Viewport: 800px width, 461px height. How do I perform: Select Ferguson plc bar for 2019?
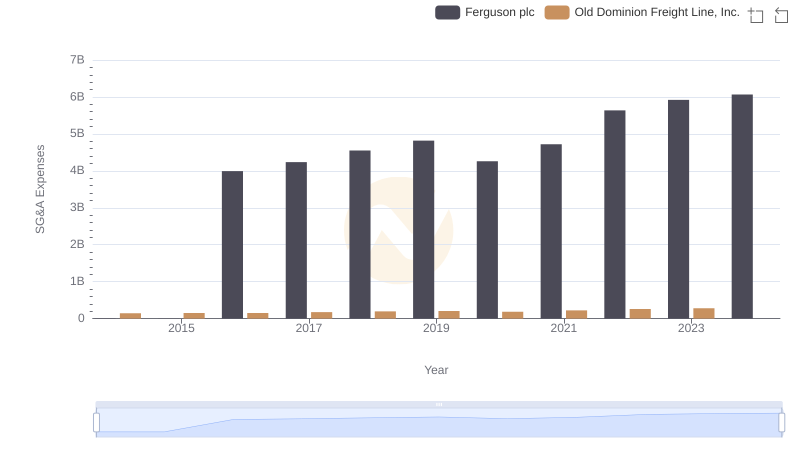pyautogui.click(x=423, y=229)
